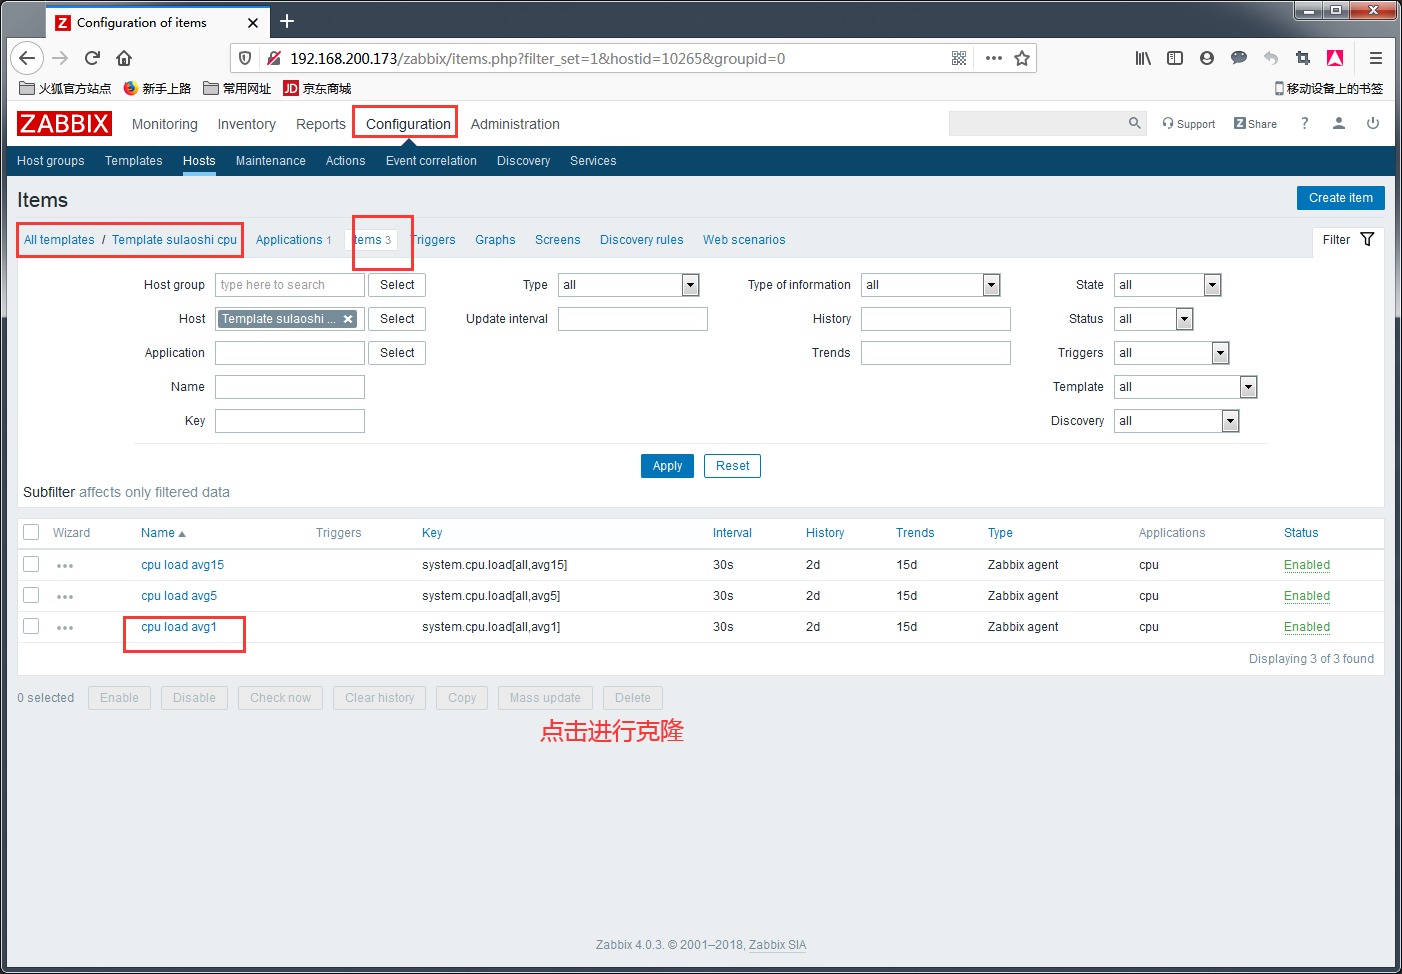Apply the item filter

[667, 466]
